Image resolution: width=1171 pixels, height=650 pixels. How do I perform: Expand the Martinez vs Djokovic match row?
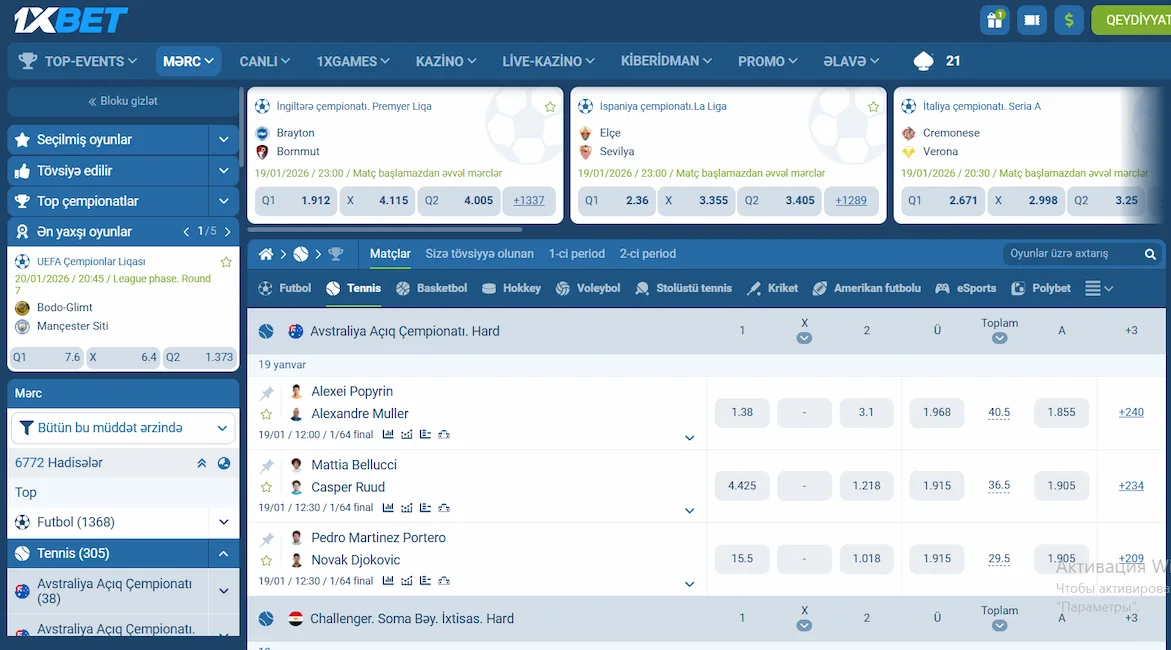(688, 581)
